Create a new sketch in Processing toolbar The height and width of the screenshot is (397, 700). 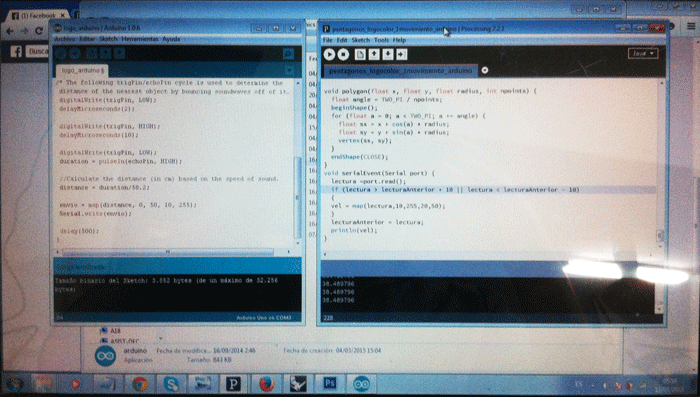[x=360, y=54]
